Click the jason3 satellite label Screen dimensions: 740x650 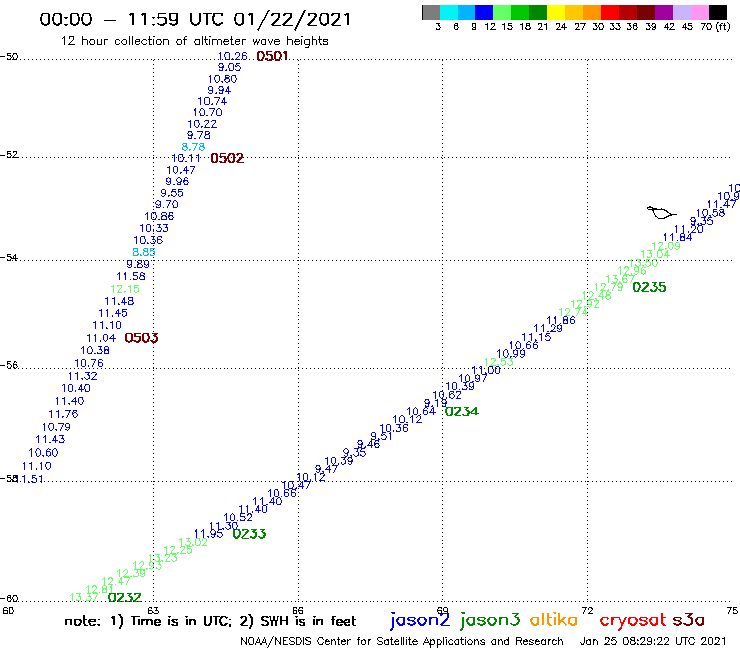coord(490,620)
